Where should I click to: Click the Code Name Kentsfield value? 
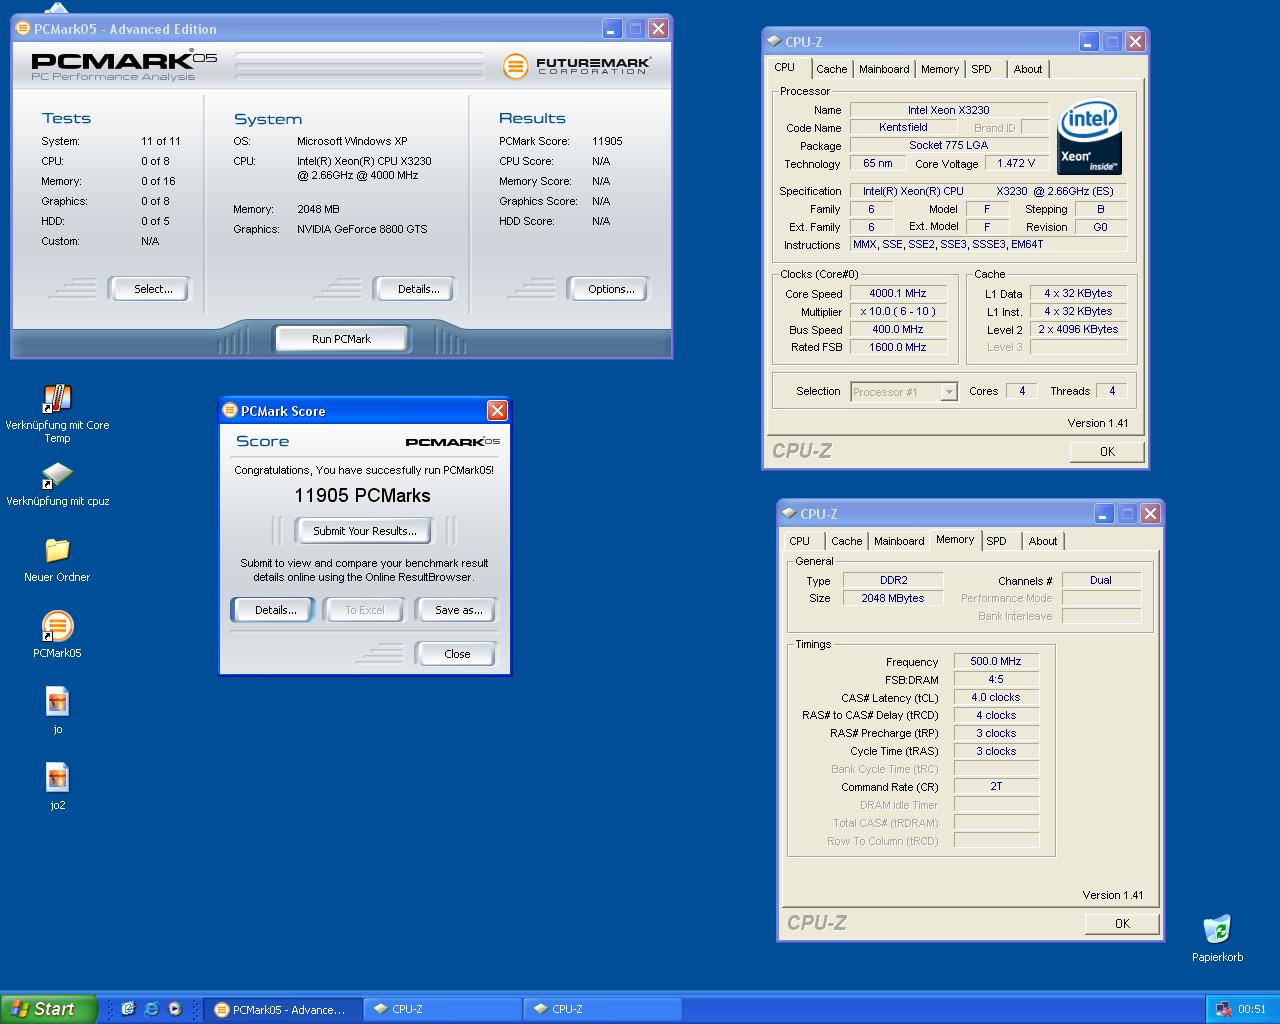(x=903, y=128)
